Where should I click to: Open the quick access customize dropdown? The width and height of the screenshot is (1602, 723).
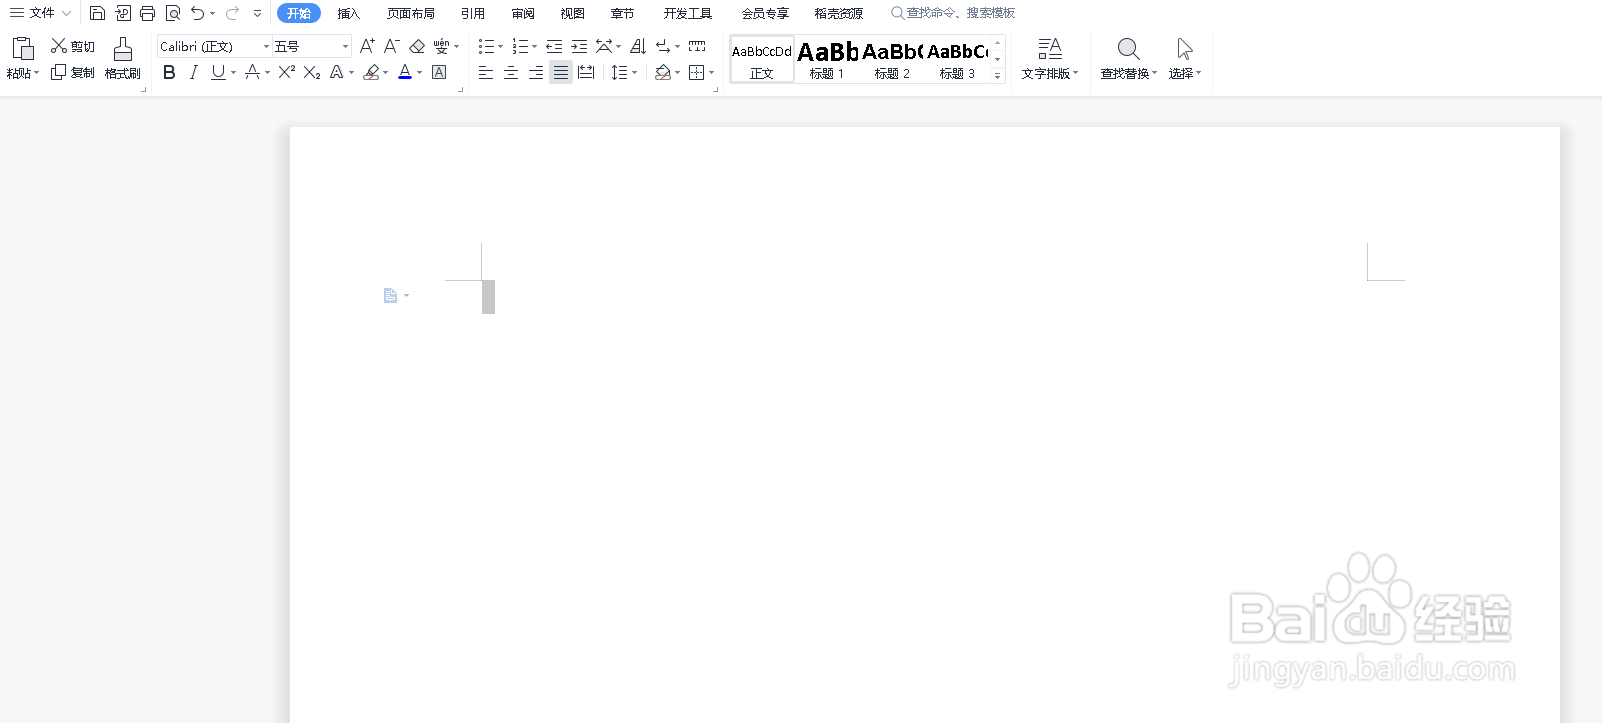point(257,13)
